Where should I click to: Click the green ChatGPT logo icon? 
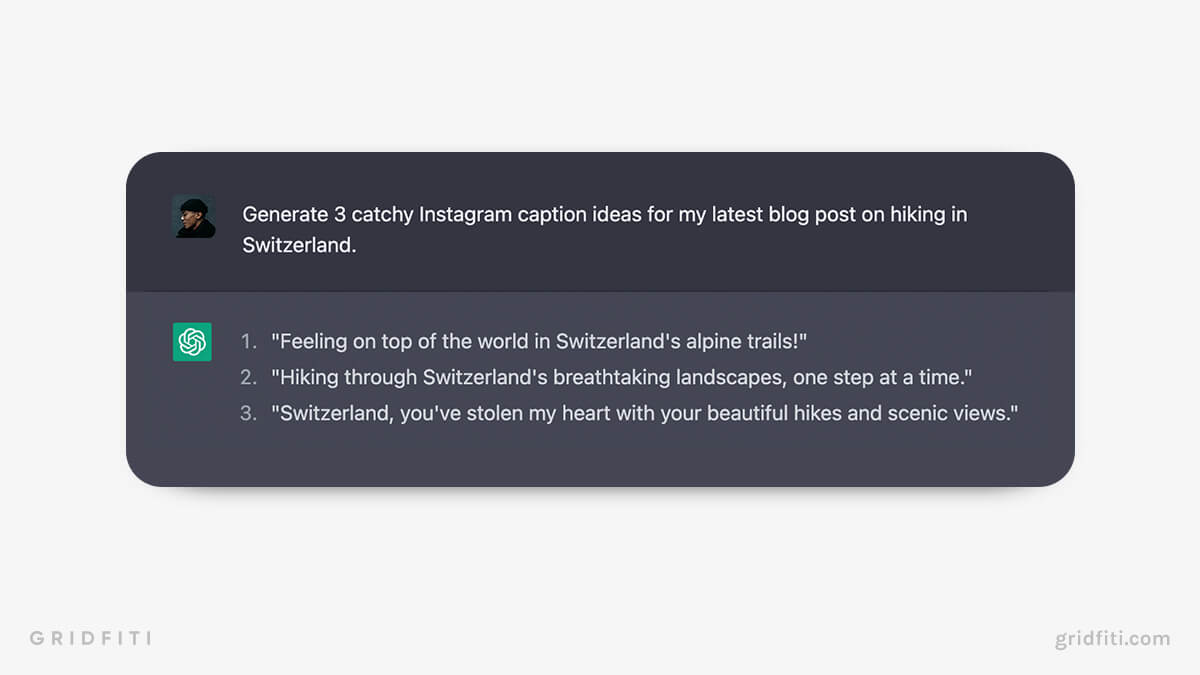point(192,342)
